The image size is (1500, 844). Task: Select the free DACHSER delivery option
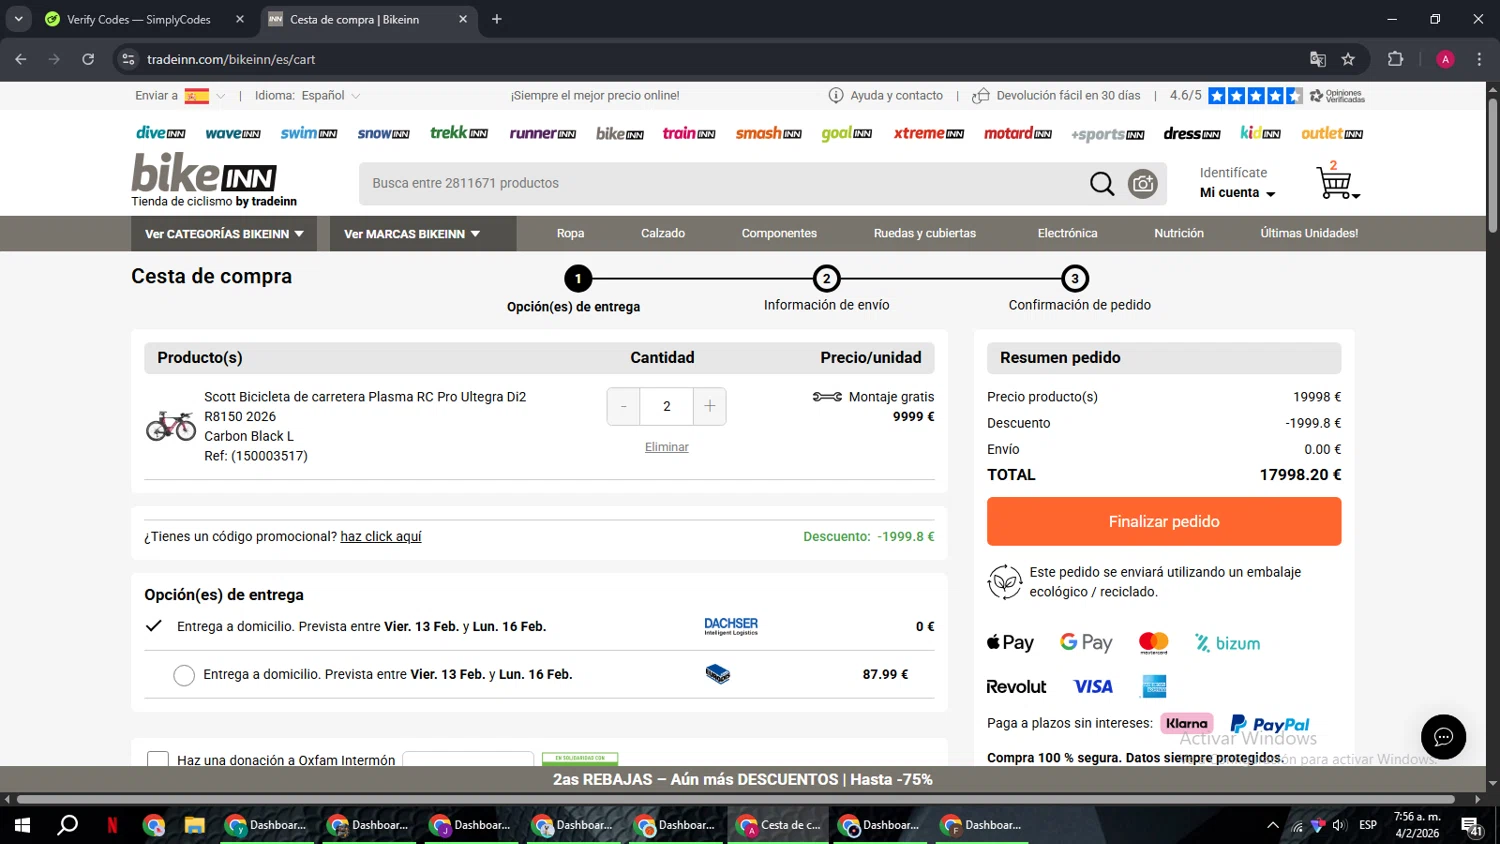[154, 626]
